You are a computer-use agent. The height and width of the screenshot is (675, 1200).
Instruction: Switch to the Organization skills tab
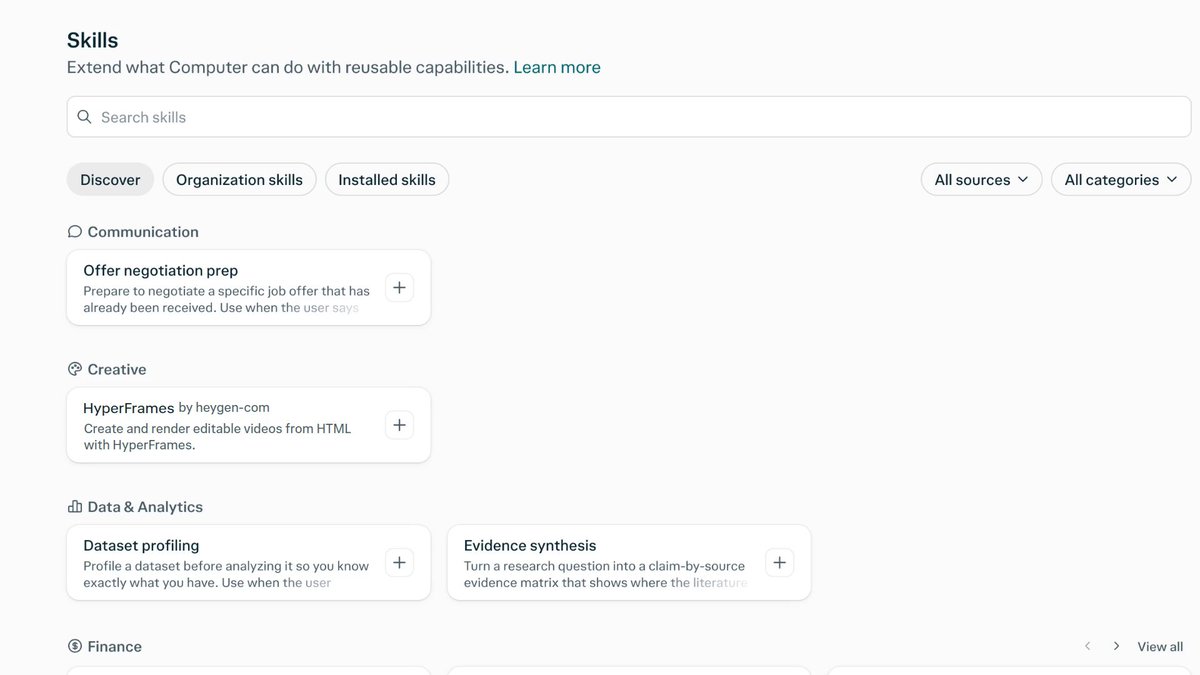tap(239, 180)
